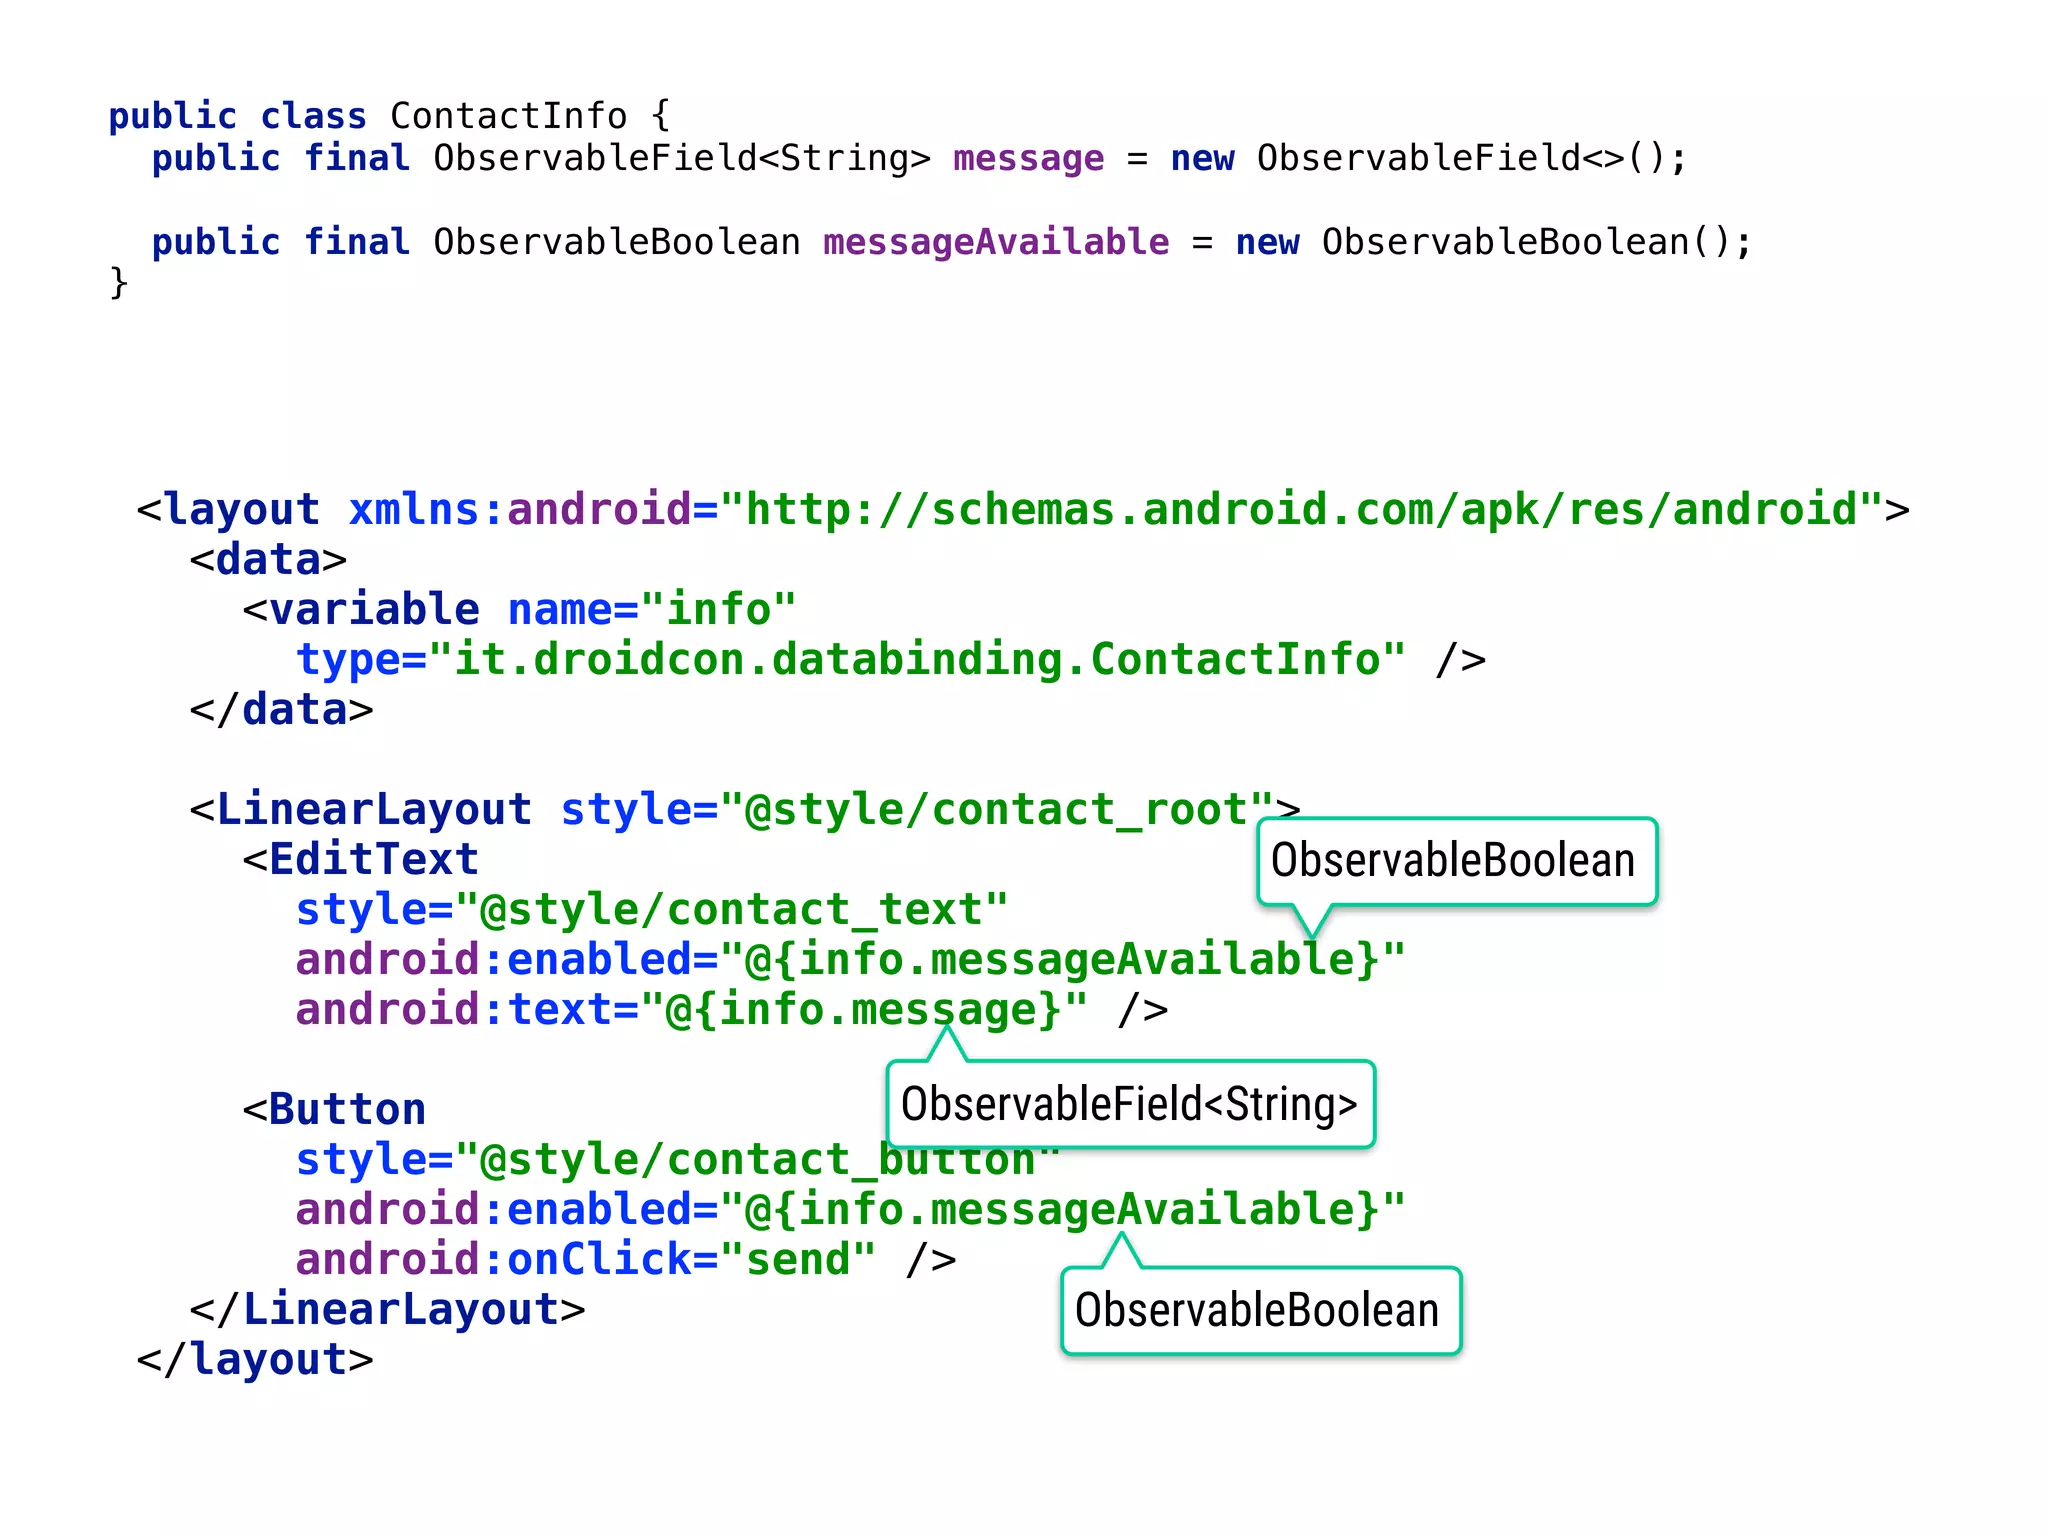Click the closing </layout> tag

coord(255,1359)
